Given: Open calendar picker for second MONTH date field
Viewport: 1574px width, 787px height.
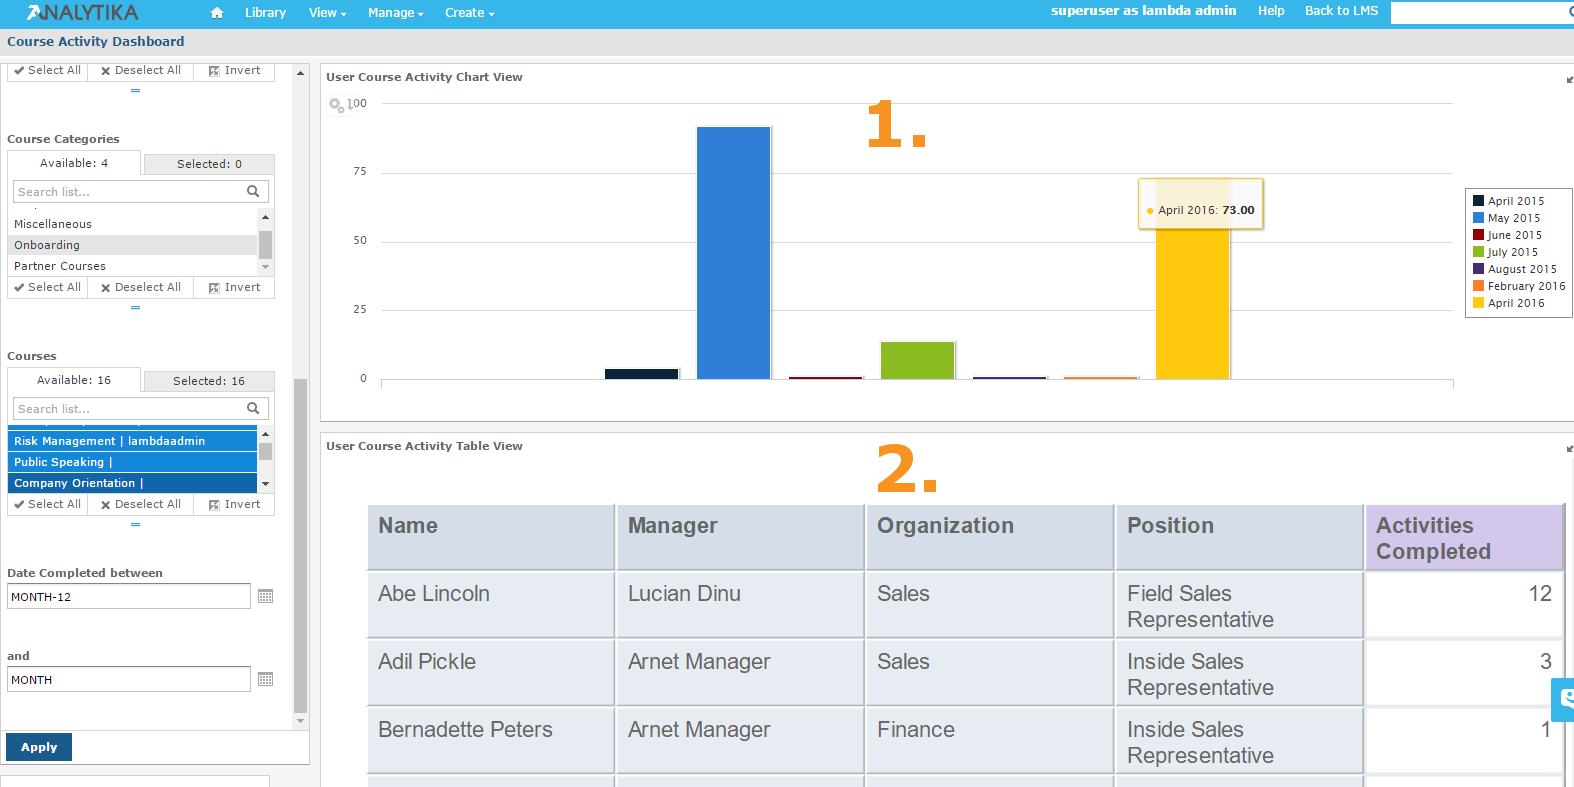Looking at the screenshot, I should pyautogui.click(x=265, y=679).
